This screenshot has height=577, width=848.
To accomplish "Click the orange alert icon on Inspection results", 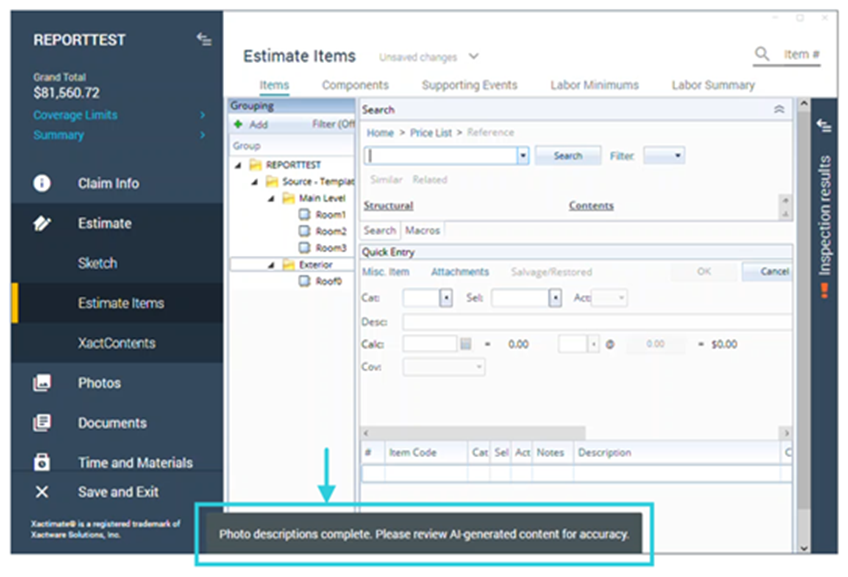I will [x=824, y=290].
